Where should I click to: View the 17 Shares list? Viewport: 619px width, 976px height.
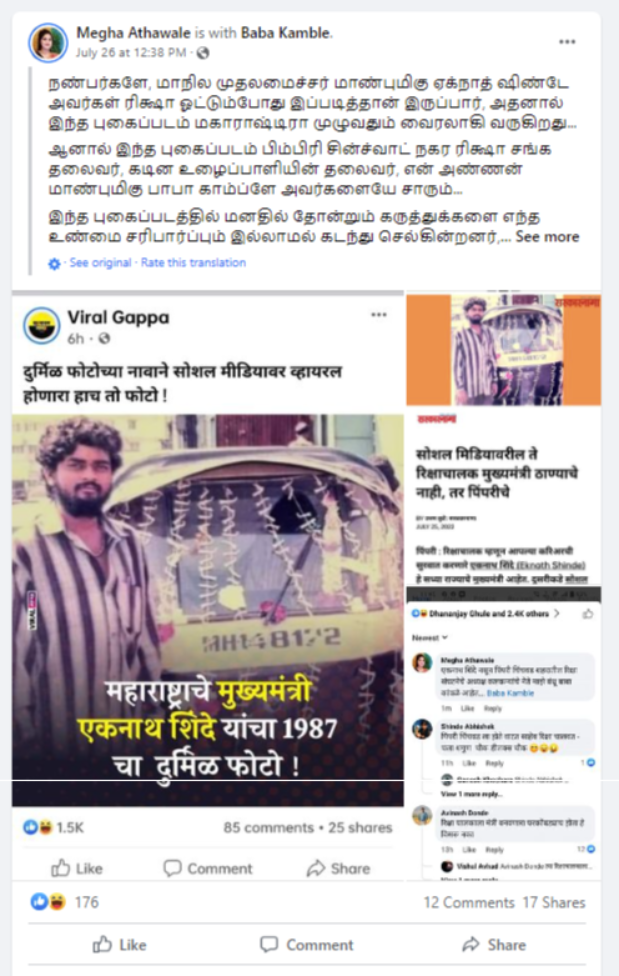[554, 903]
